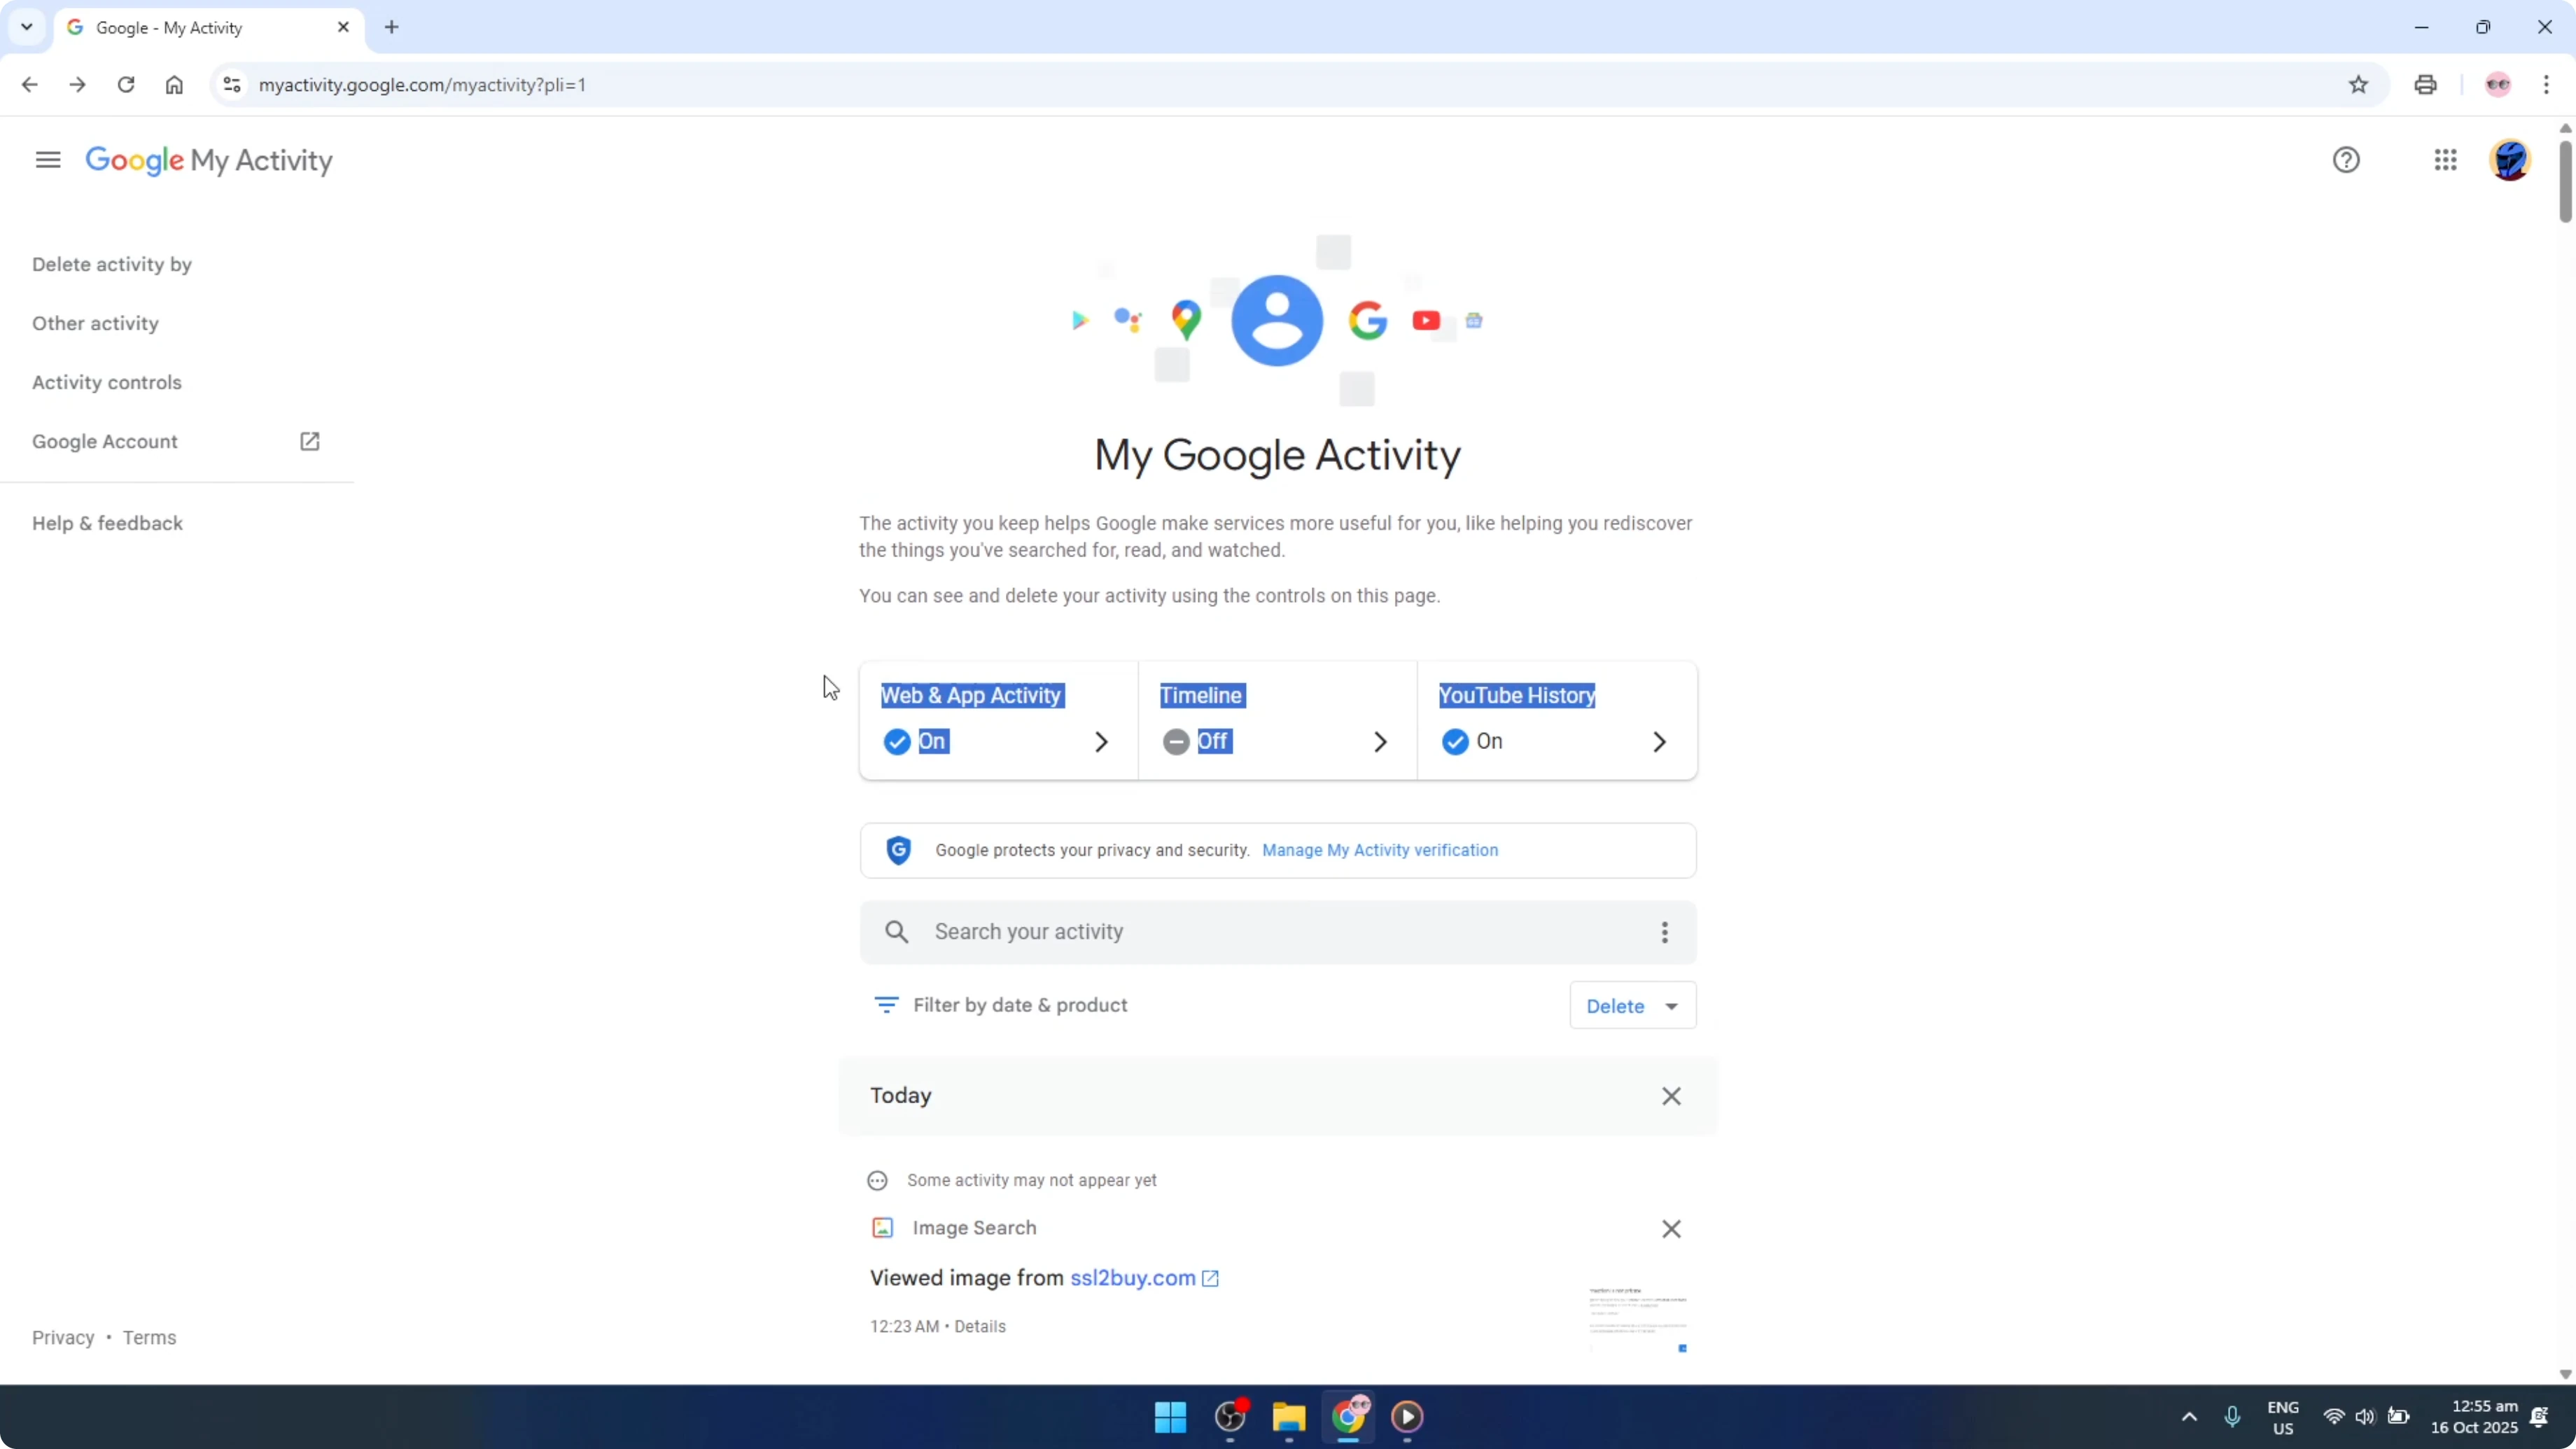Image resolution: width=2576 pixels, height=1449 pixels.
Task: Open the Delete dropdown
Action: [1631, 1005]
